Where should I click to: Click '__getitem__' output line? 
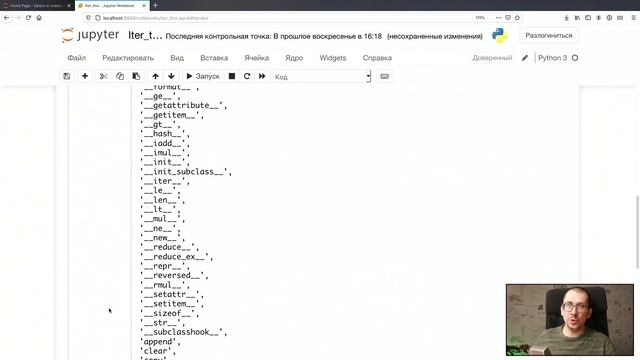[172, 115]
